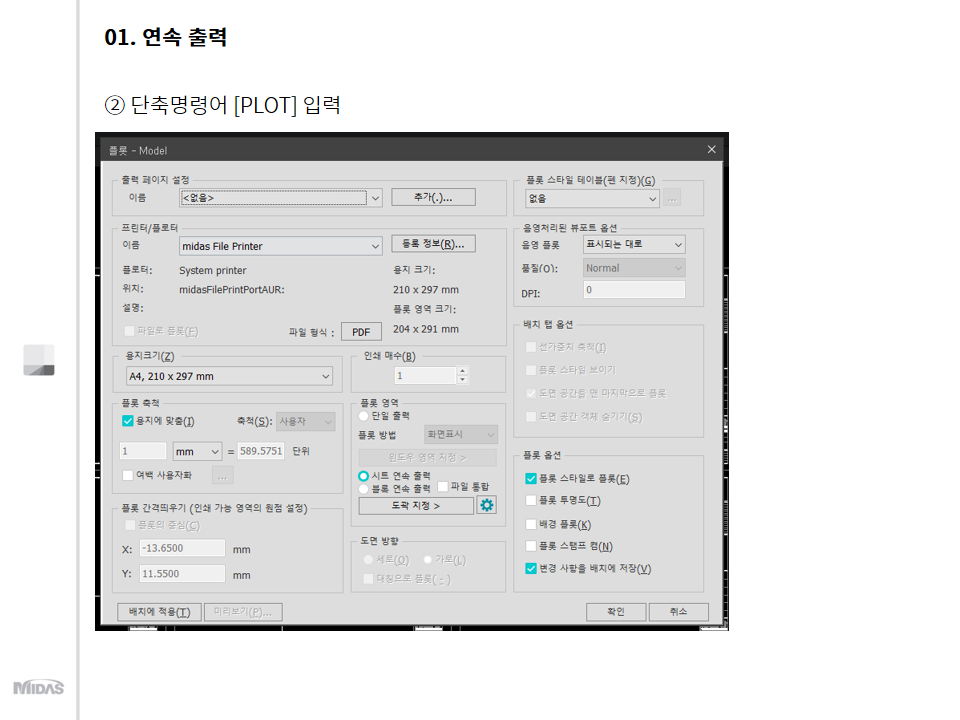Click the midasFilePrintPortAUR: location text
This screenshot has width=960, height=720.
232,290
